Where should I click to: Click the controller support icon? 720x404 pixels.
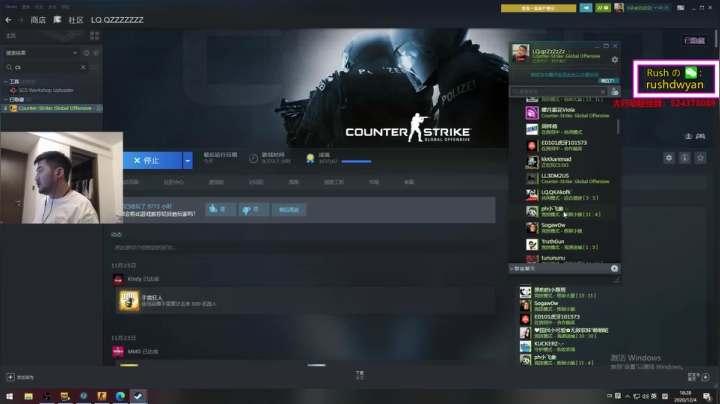point(700,136)
